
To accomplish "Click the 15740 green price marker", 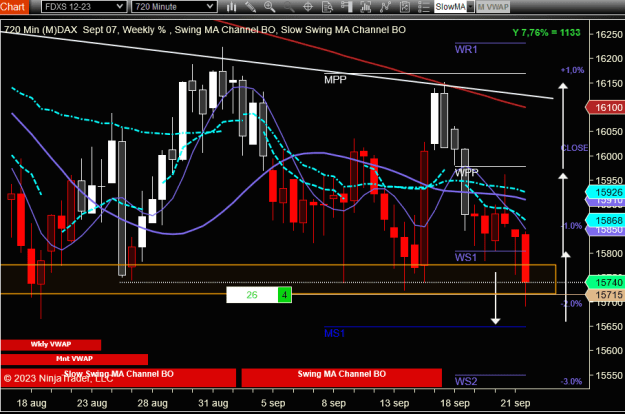I will tap(605, 283).
